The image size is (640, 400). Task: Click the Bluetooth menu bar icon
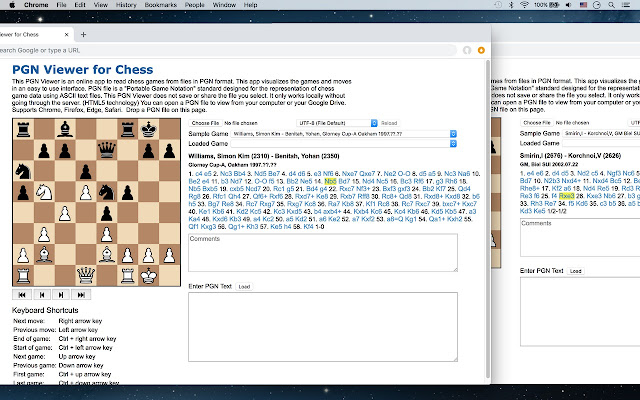511,5
